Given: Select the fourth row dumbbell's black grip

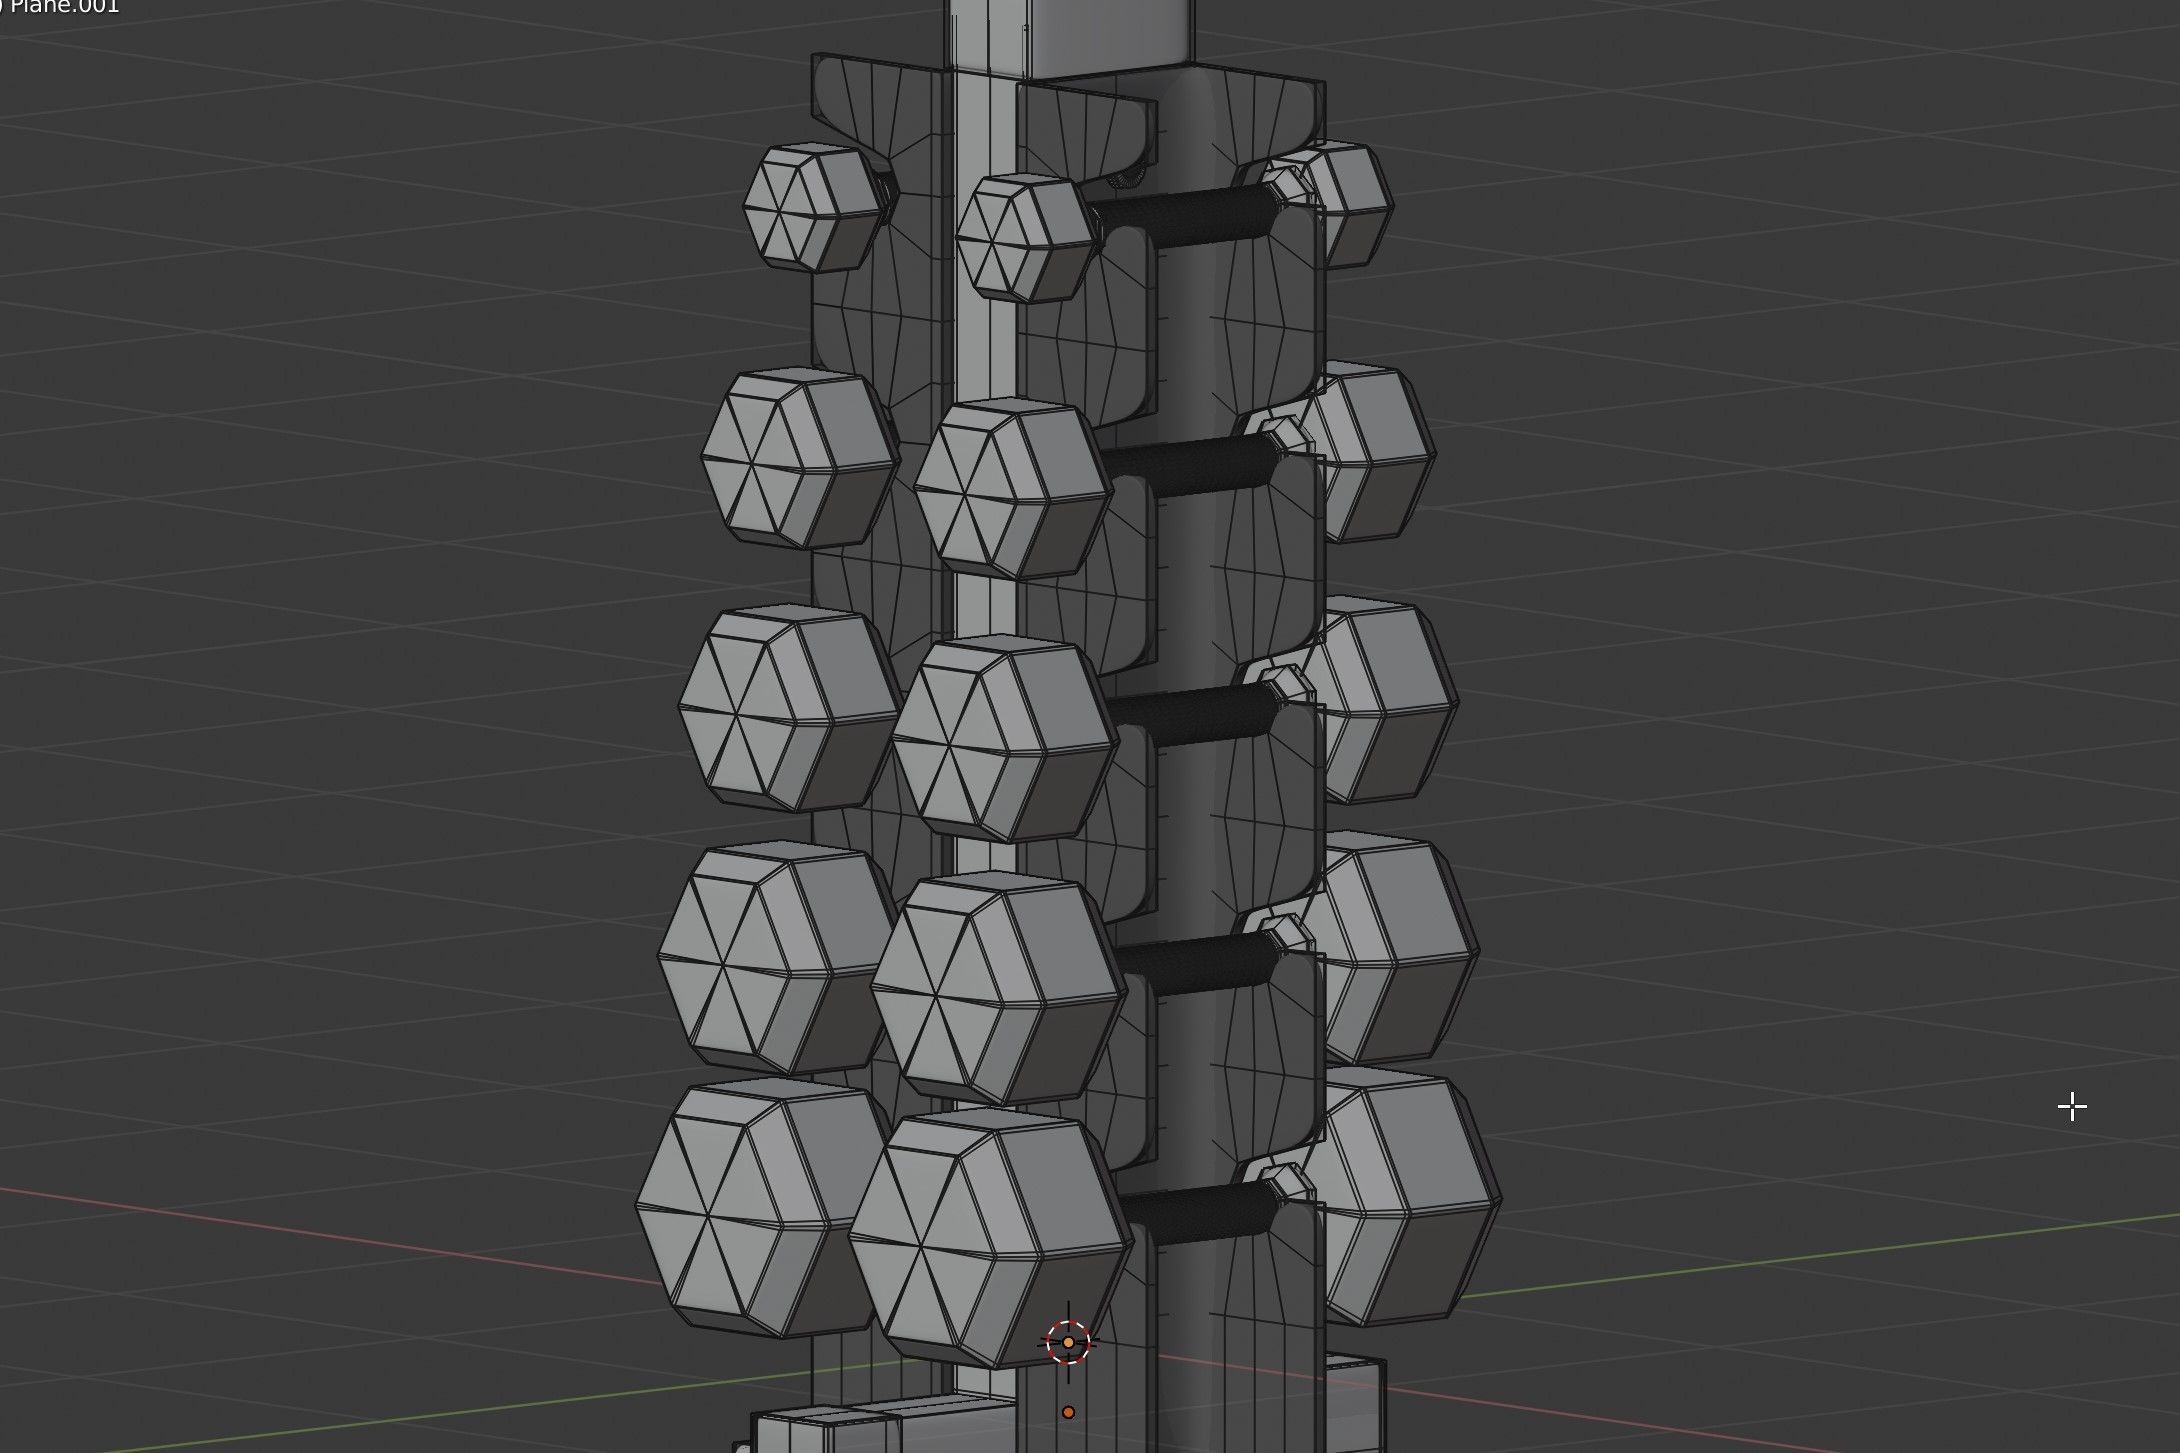Looking at the screenshot, I should [x=1197, y=964].
